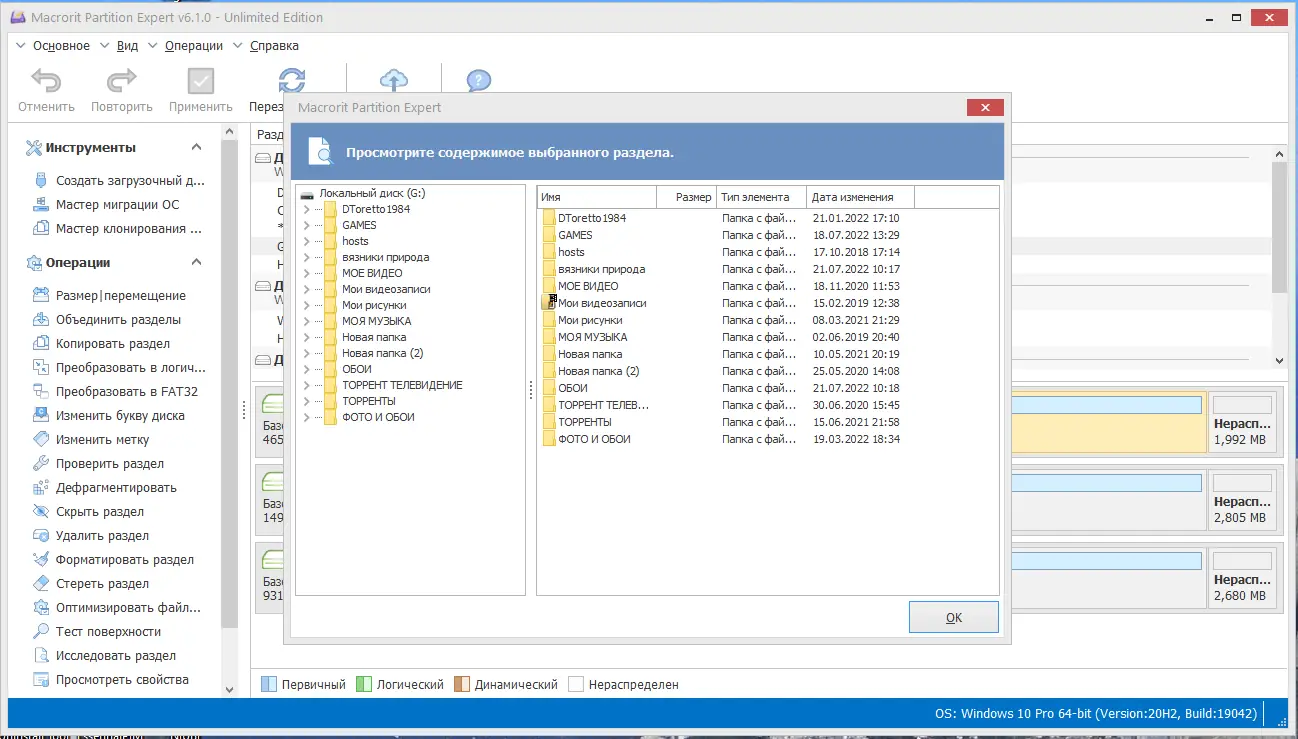This screenshot has width=1298, height=739.
Task: Select ОБОИ folder in tree
Action: [x=356, y=369]
